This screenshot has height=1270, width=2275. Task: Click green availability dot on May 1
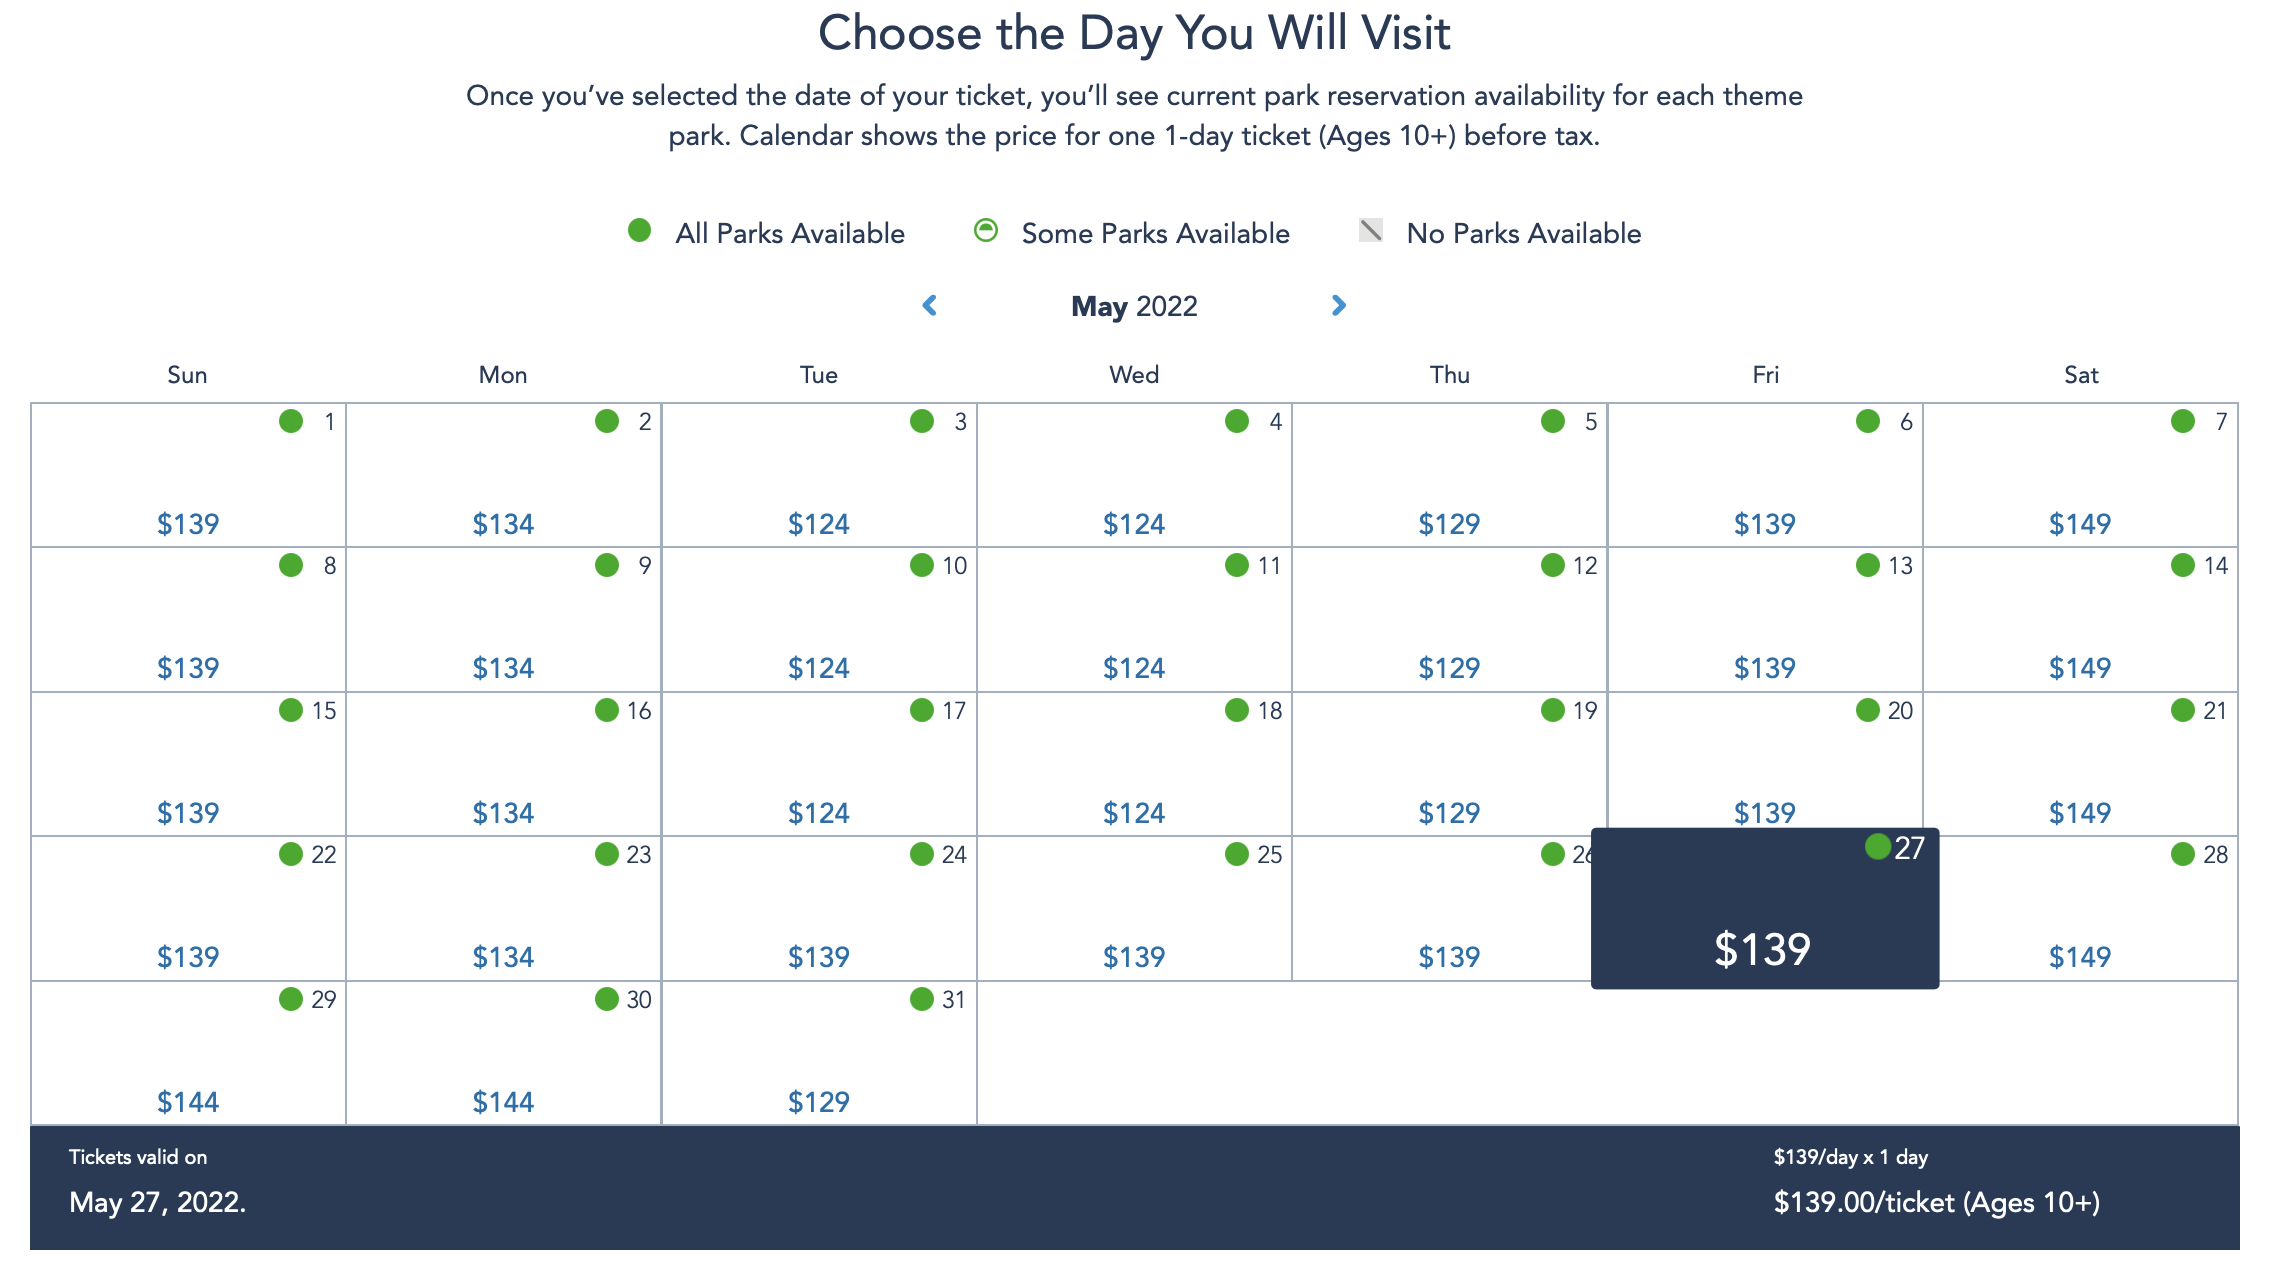[x=291, y=421]
